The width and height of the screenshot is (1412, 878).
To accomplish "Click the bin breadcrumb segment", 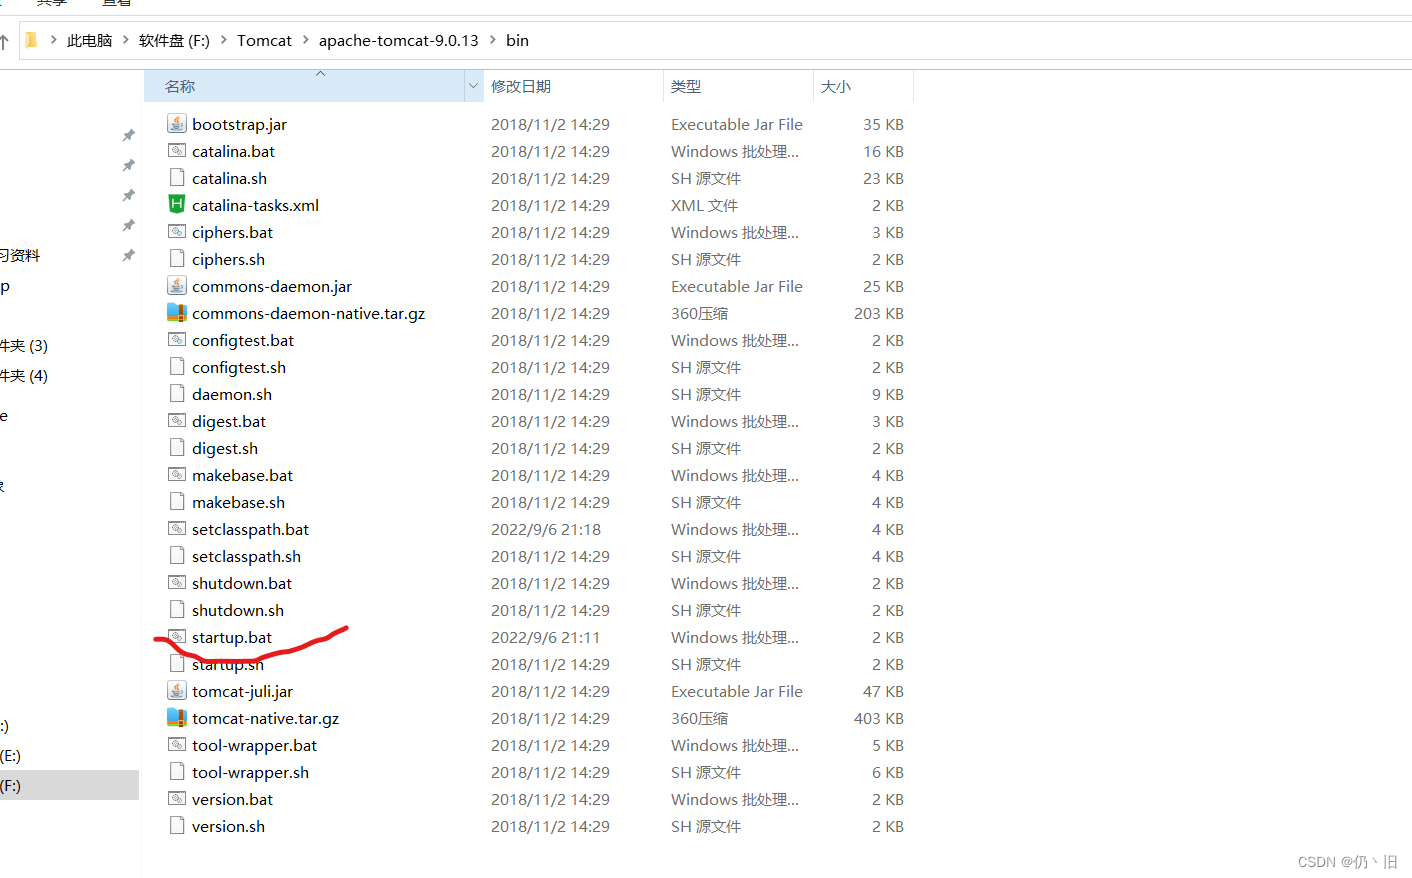I will (517, 40).
